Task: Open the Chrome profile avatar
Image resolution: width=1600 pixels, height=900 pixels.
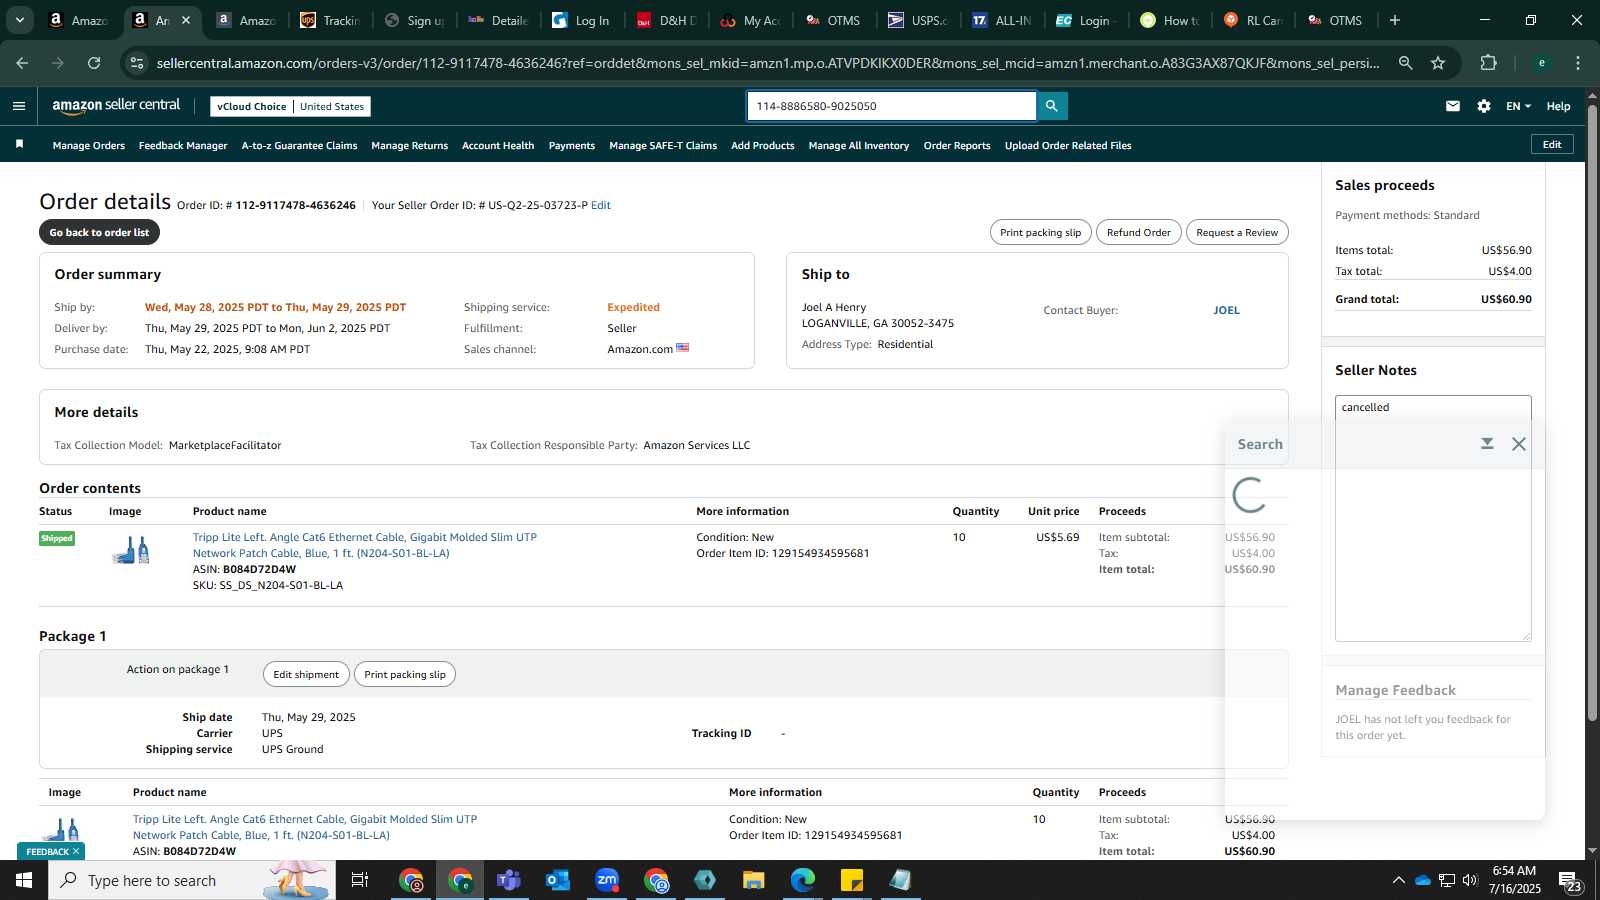Action: (1542, 63)
